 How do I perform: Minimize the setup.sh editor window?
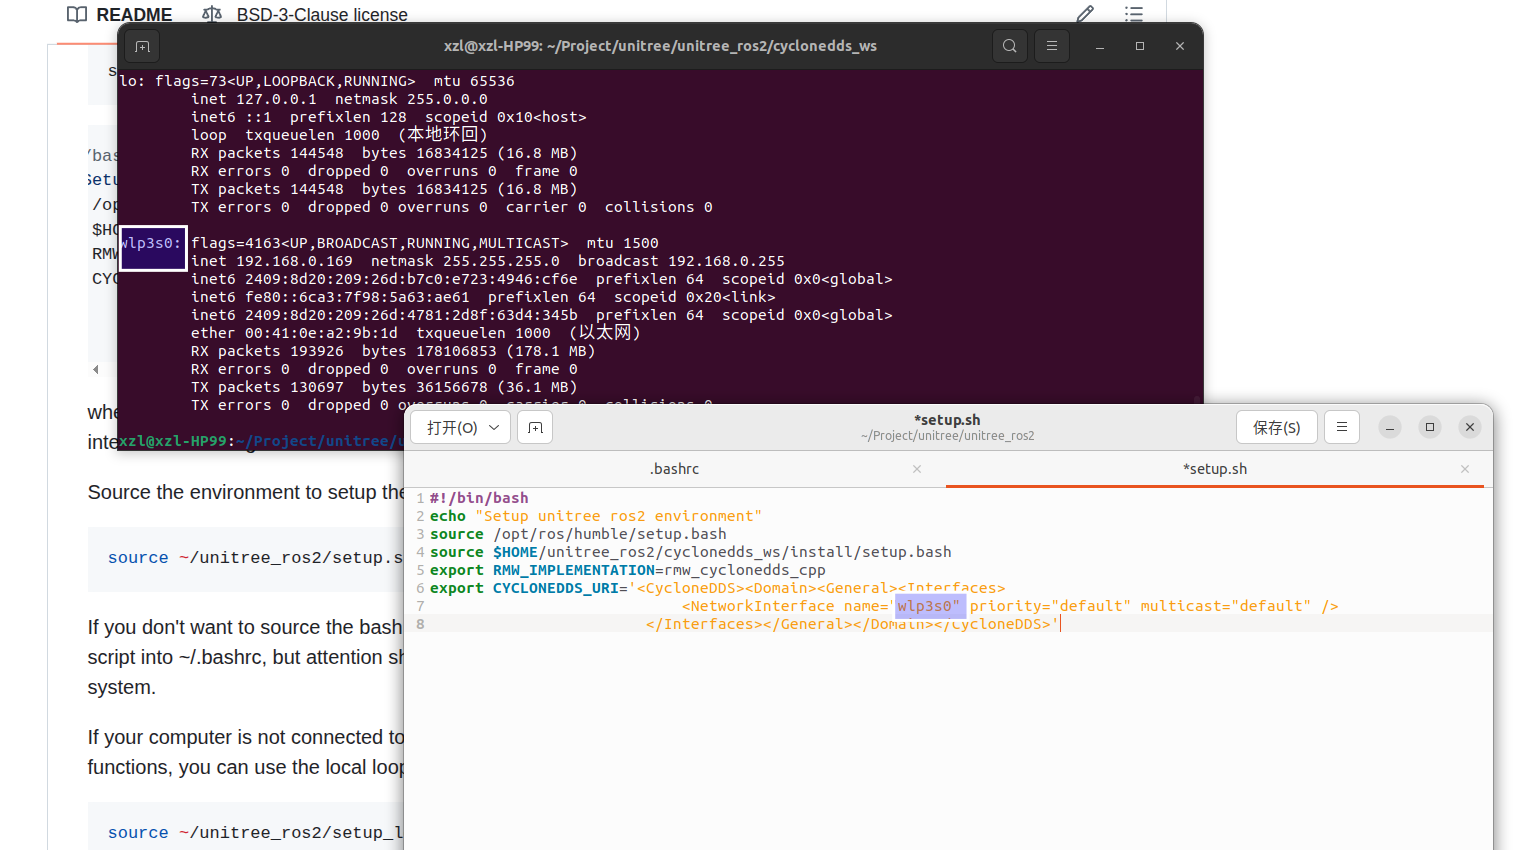pyautogui.click(x=1390, y=427)
